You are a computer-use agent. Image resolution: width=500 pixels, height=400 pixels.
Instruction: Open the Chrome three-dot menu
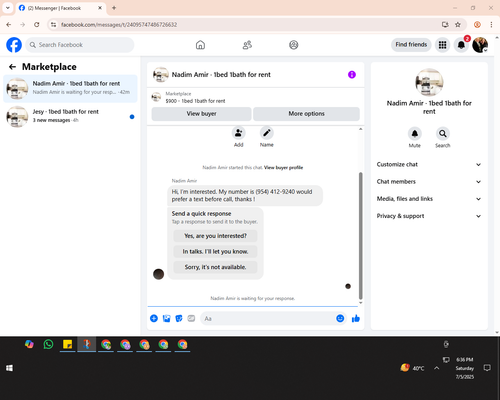tap(491, 25)
